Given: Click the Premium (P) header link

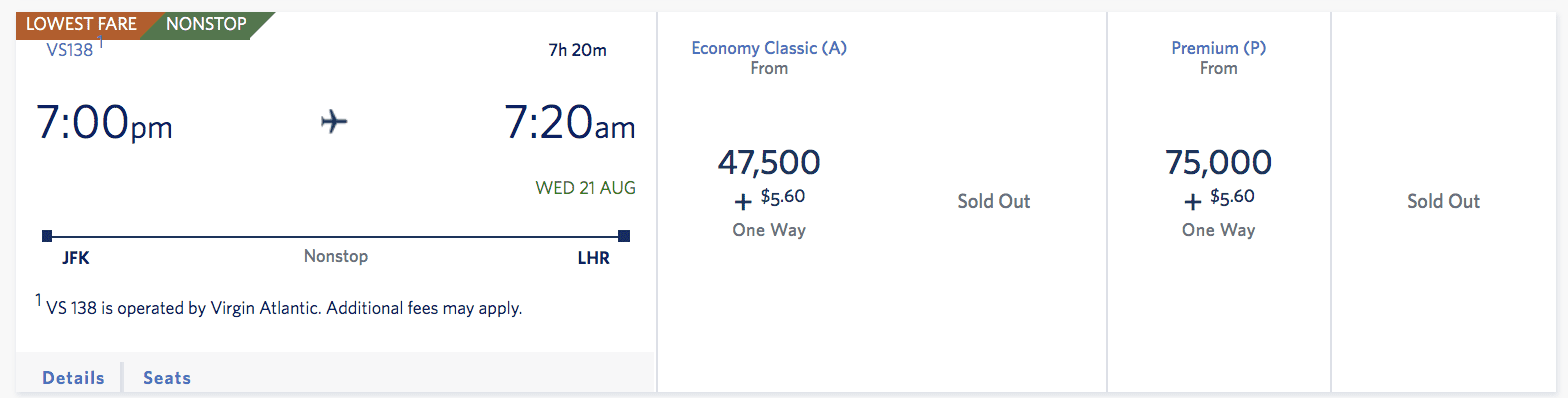Looking at the screenshot, I should pos(1219,48).
